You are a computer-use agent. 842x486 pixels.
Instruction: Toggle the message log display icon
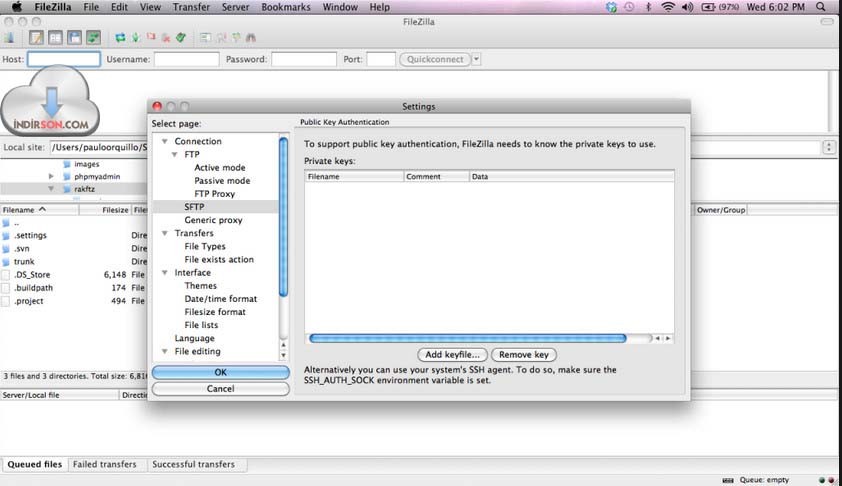(x=36, y=38)
